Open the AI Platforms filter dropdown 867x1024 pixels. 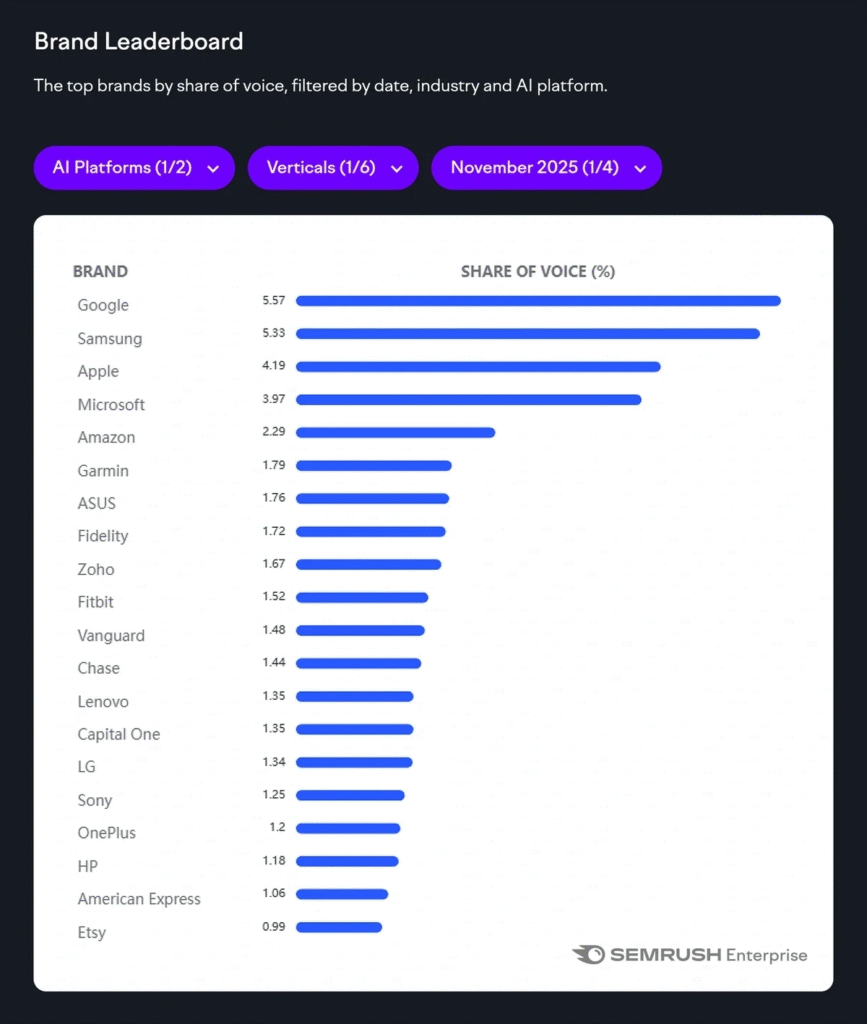click(x=134, y=168)
